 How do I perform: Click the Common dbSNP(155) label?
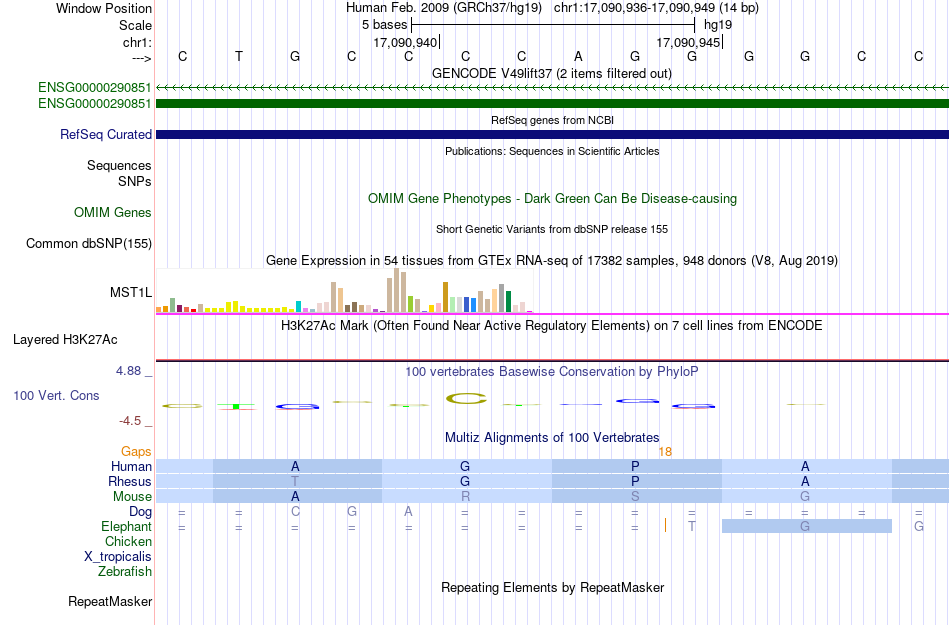[88, 243]
